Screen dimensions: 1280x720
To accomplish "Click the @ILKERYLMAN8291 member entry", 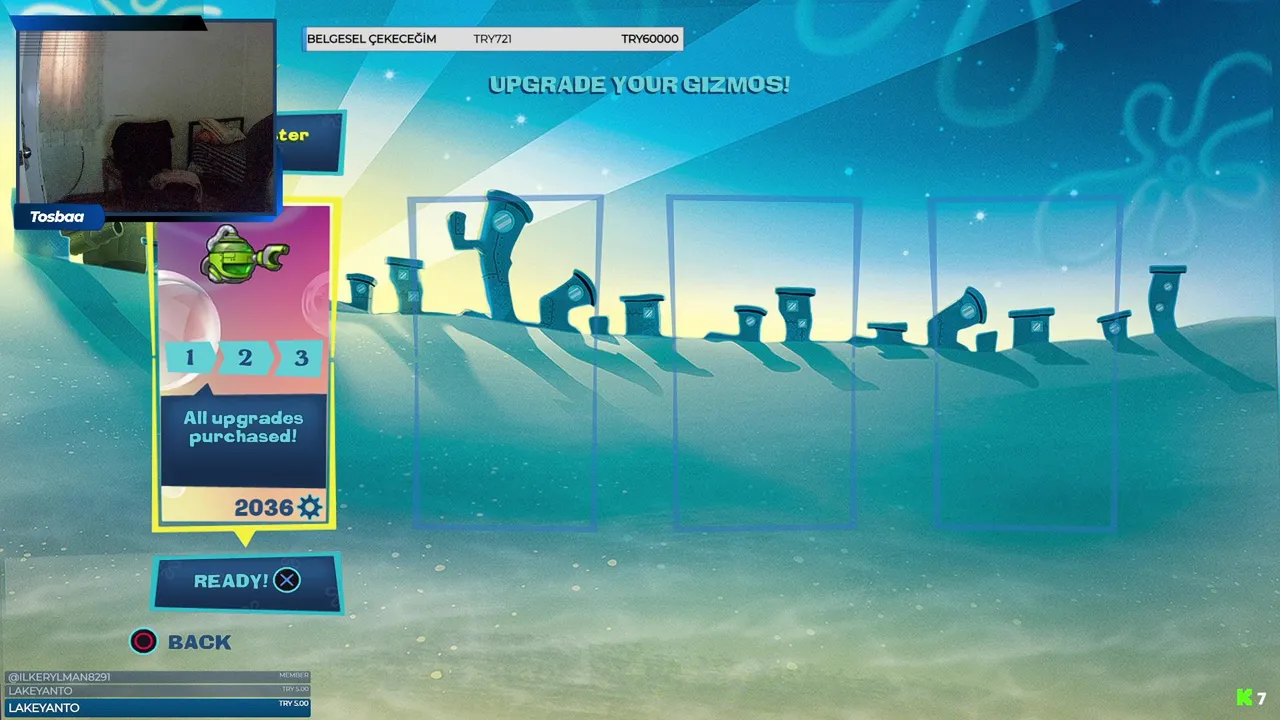I will [x=157, y=677].
